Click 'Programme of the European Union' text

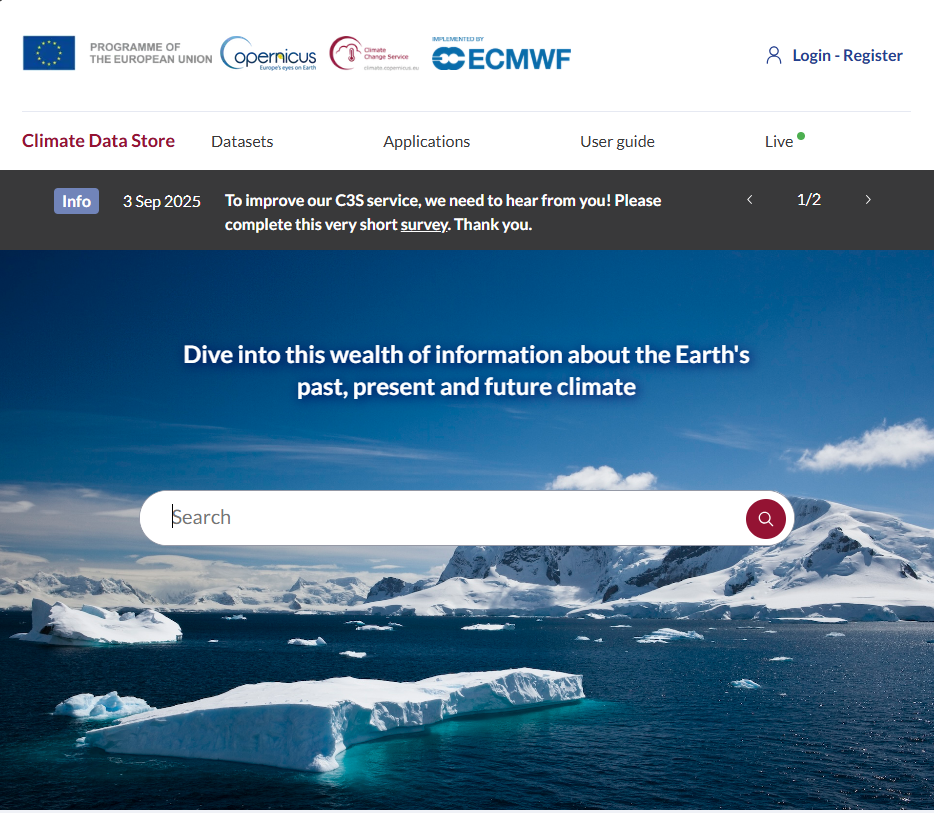click(x=151, y=53)
